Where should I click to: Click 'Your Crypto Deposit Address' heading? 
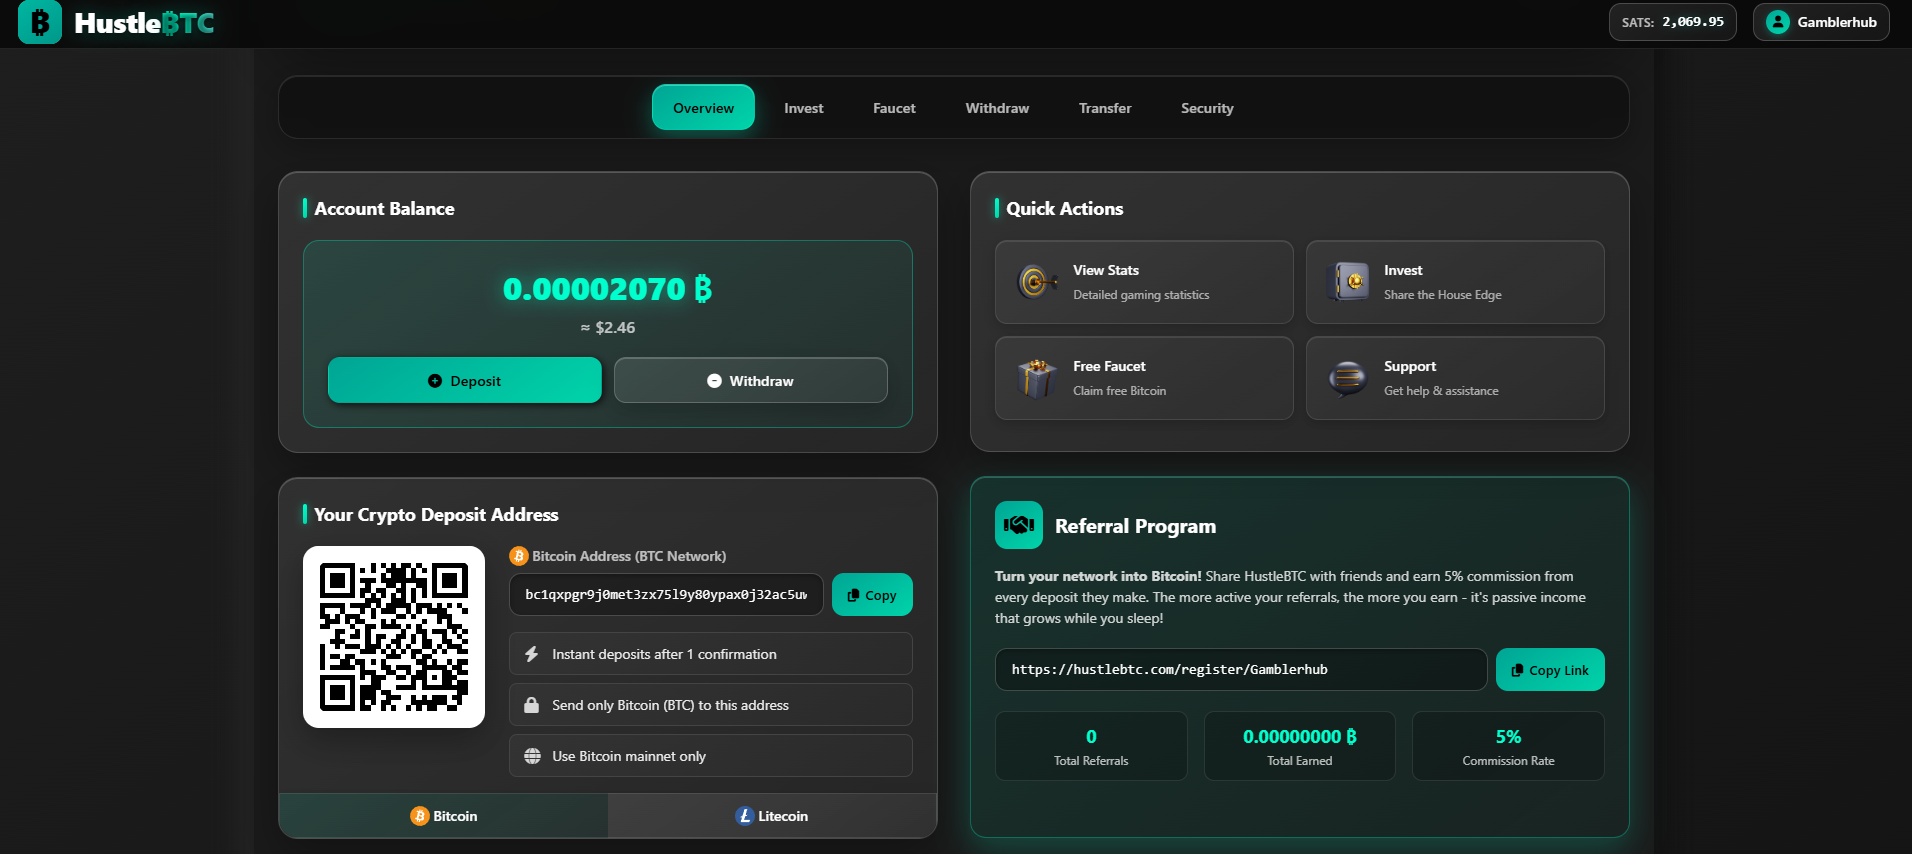point(436,514)
